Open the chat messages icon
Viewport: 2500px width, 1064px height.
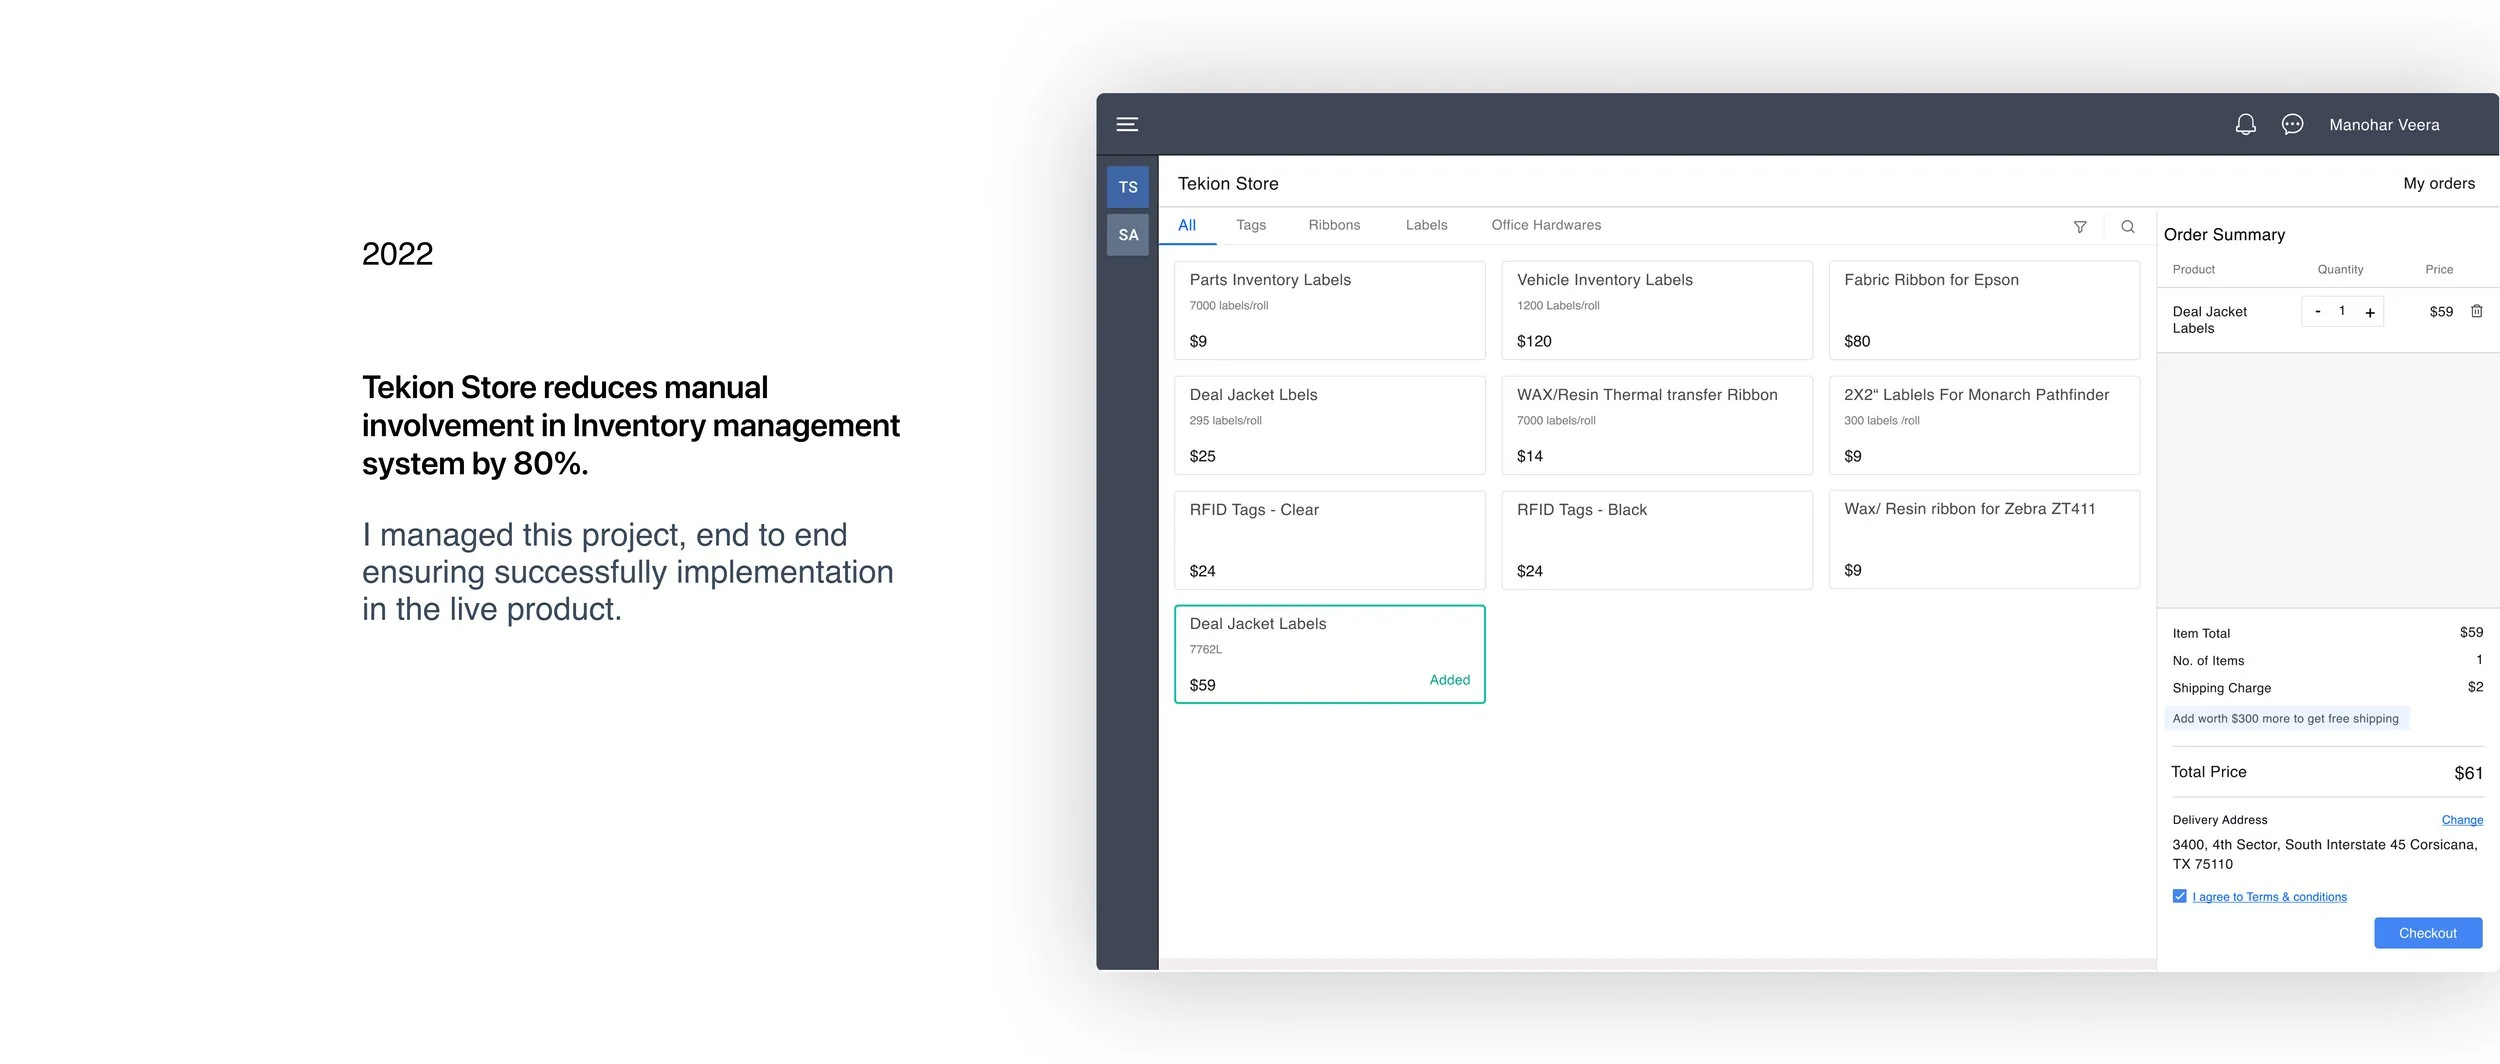2292,124
